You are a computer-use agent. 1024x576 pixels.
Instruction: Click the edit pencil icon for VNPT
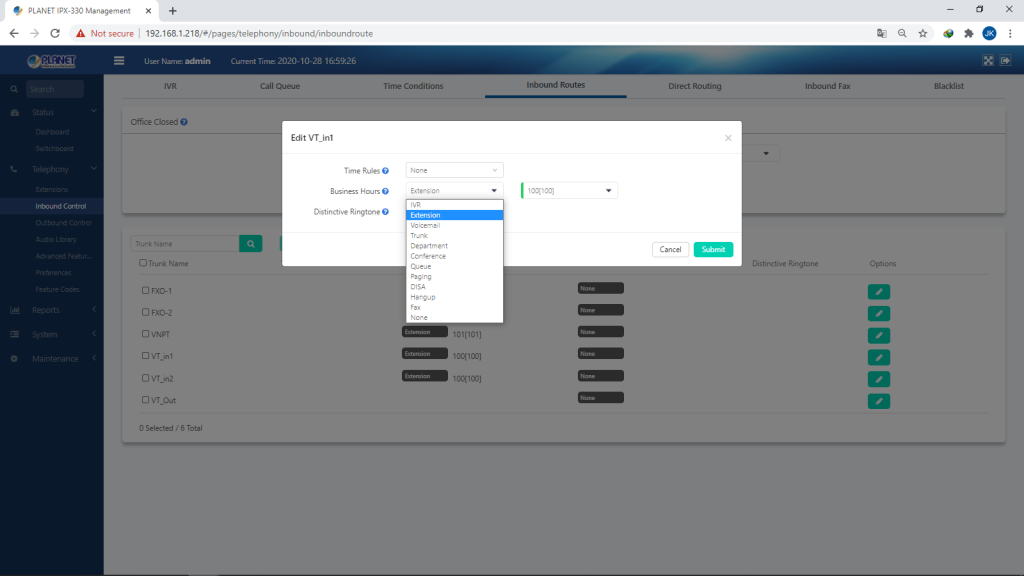[x=878, y=336]
